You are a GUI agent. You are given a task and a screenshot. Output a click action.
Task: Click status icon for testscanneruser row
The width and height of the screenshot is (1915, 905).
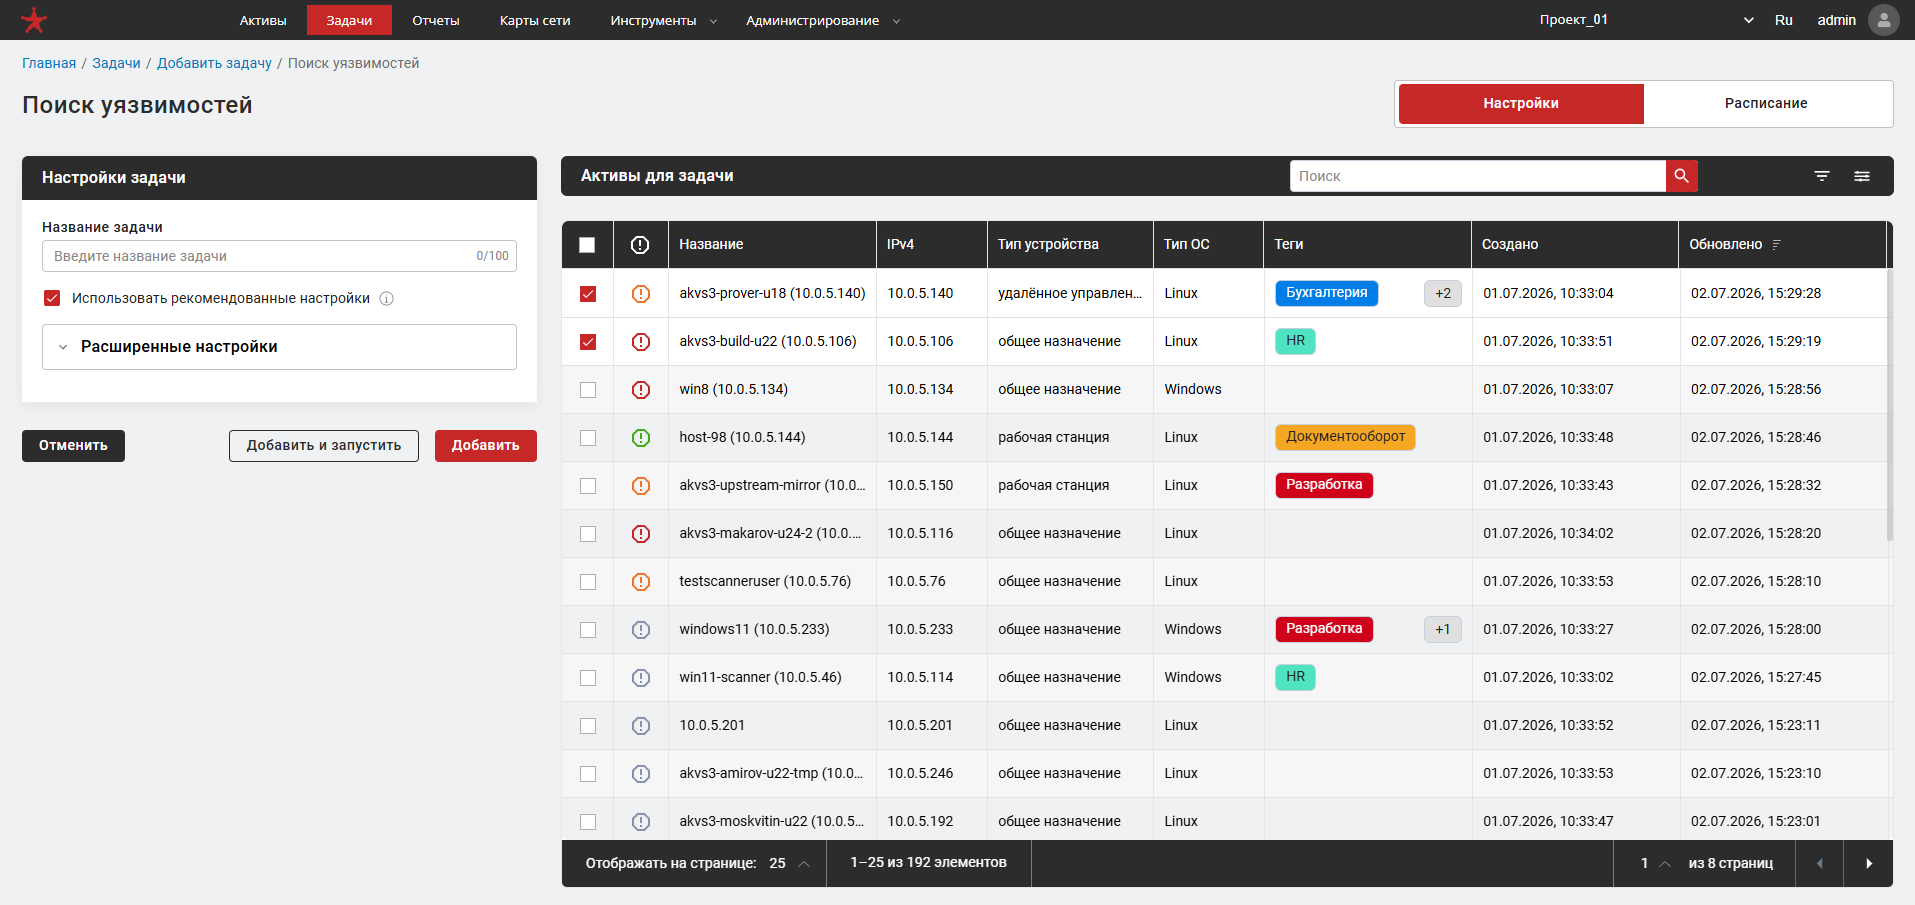641,582
